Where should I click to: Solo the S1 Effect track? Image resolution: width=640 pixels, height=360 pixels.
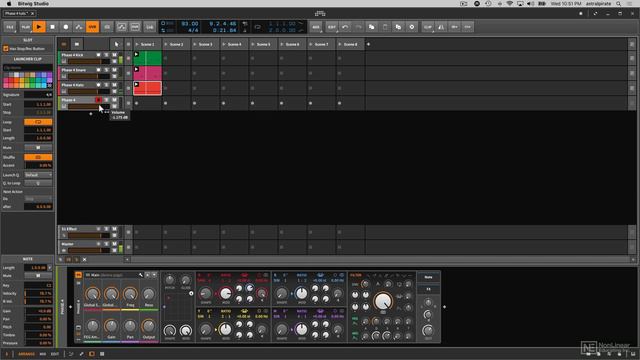tap(107, 229)
